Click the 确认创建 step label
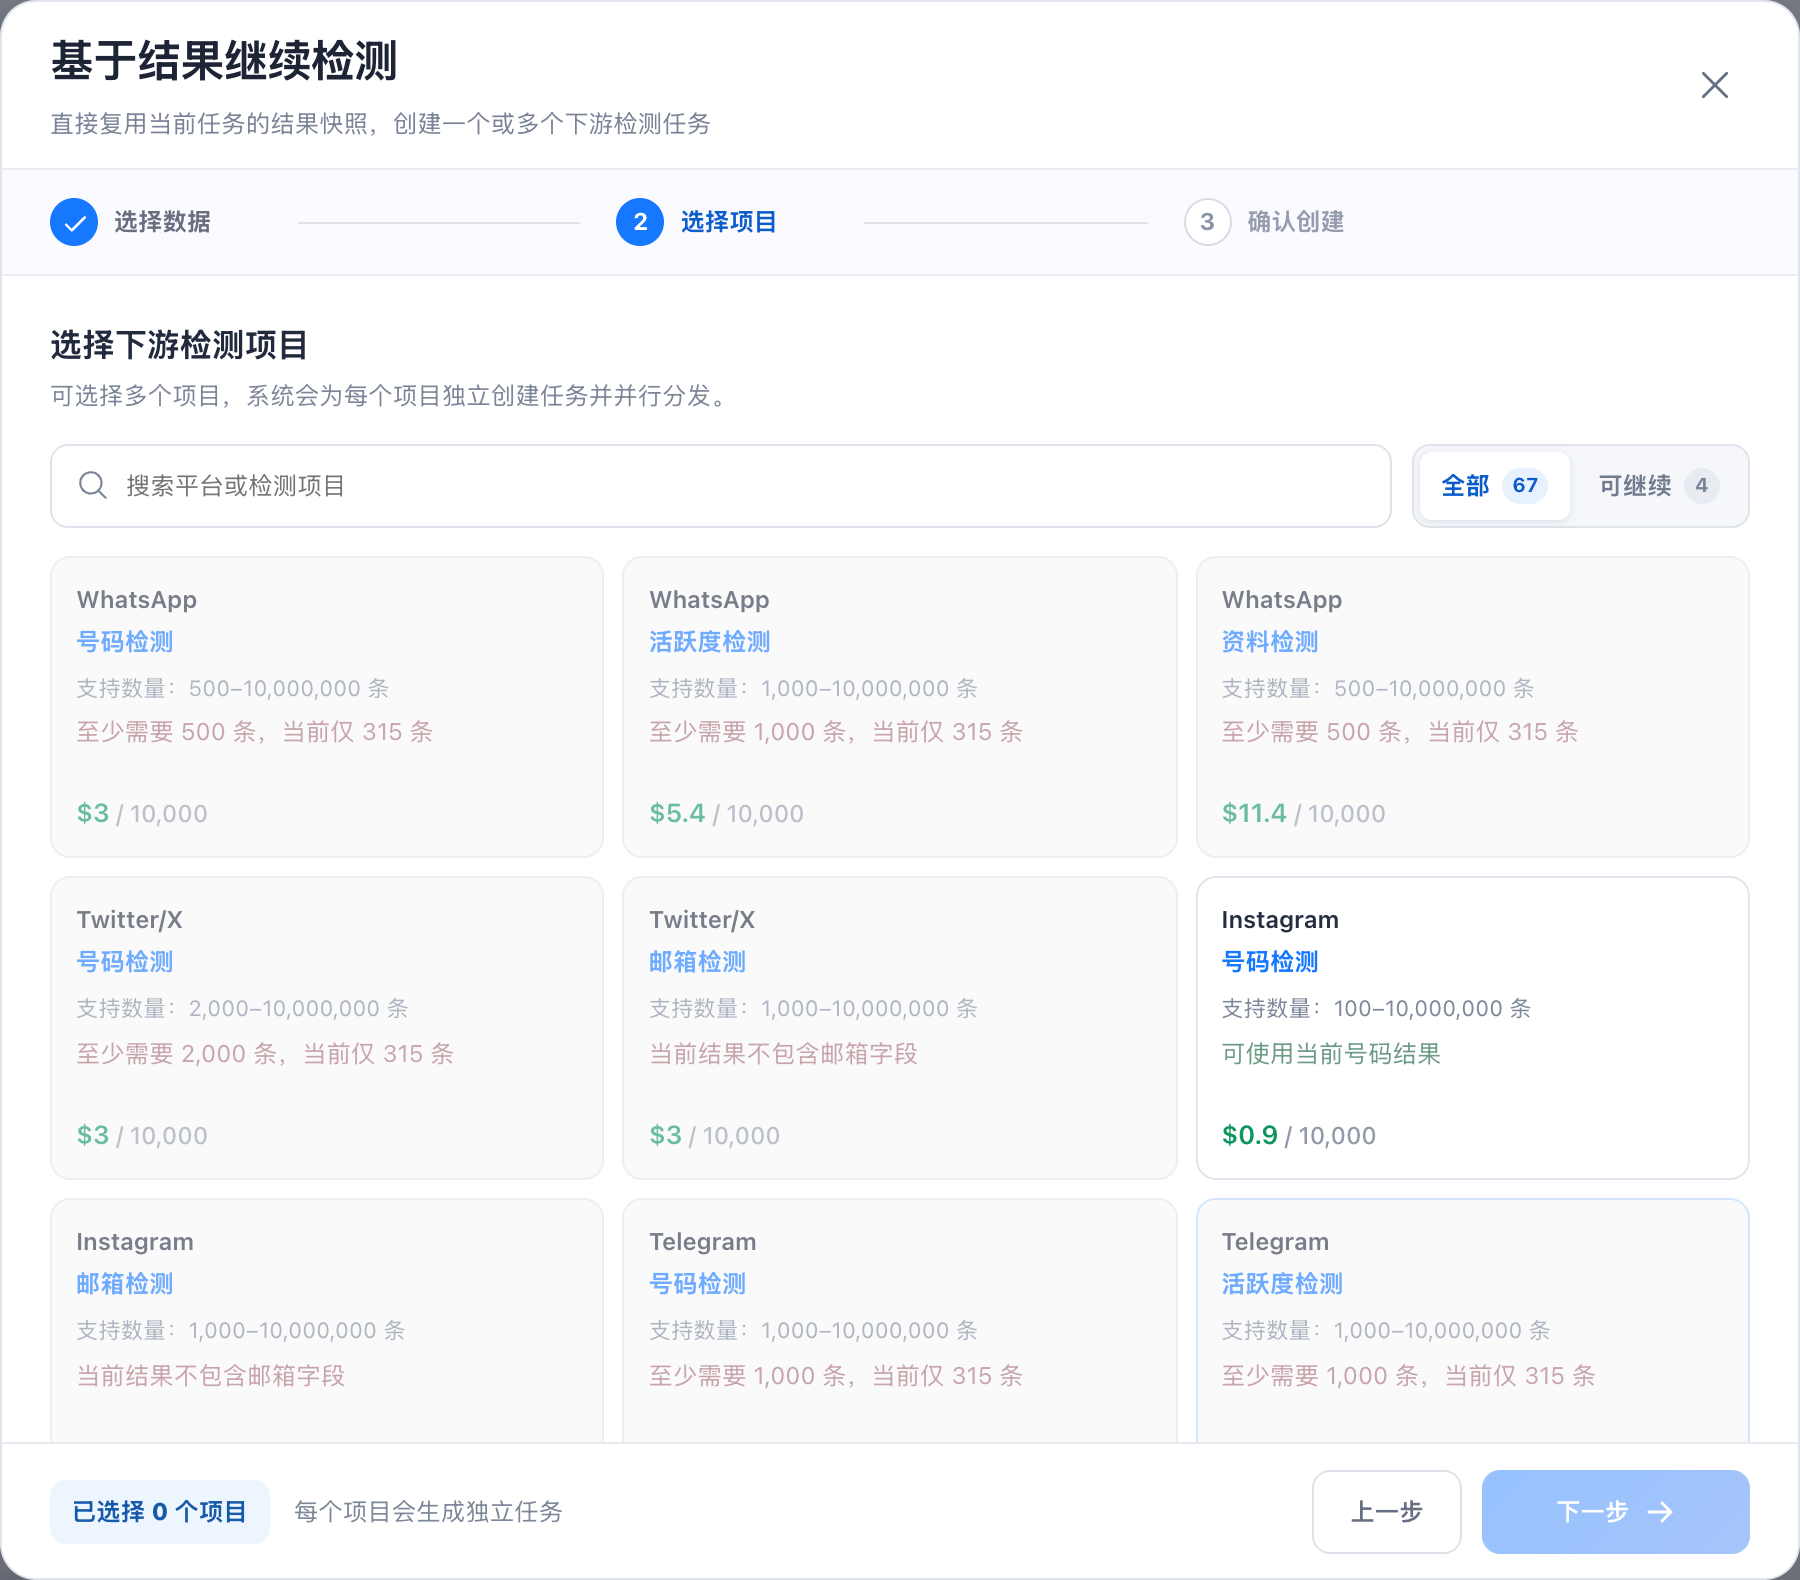1800x1580 pixels. pyautogui.click(x=1296, y=222)
